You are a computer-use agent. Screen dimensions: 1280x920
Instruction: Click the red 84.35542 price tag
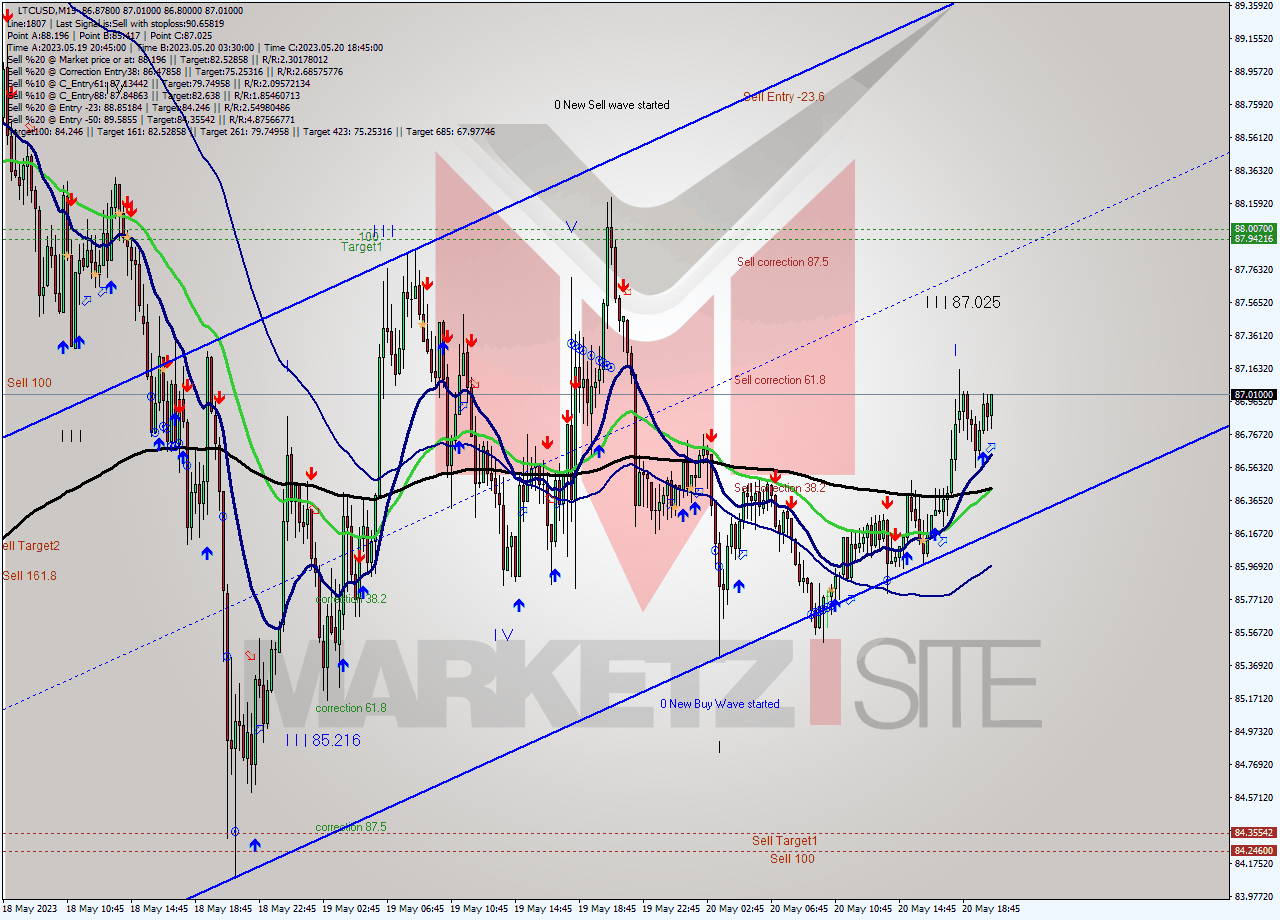coord(1254,832)
